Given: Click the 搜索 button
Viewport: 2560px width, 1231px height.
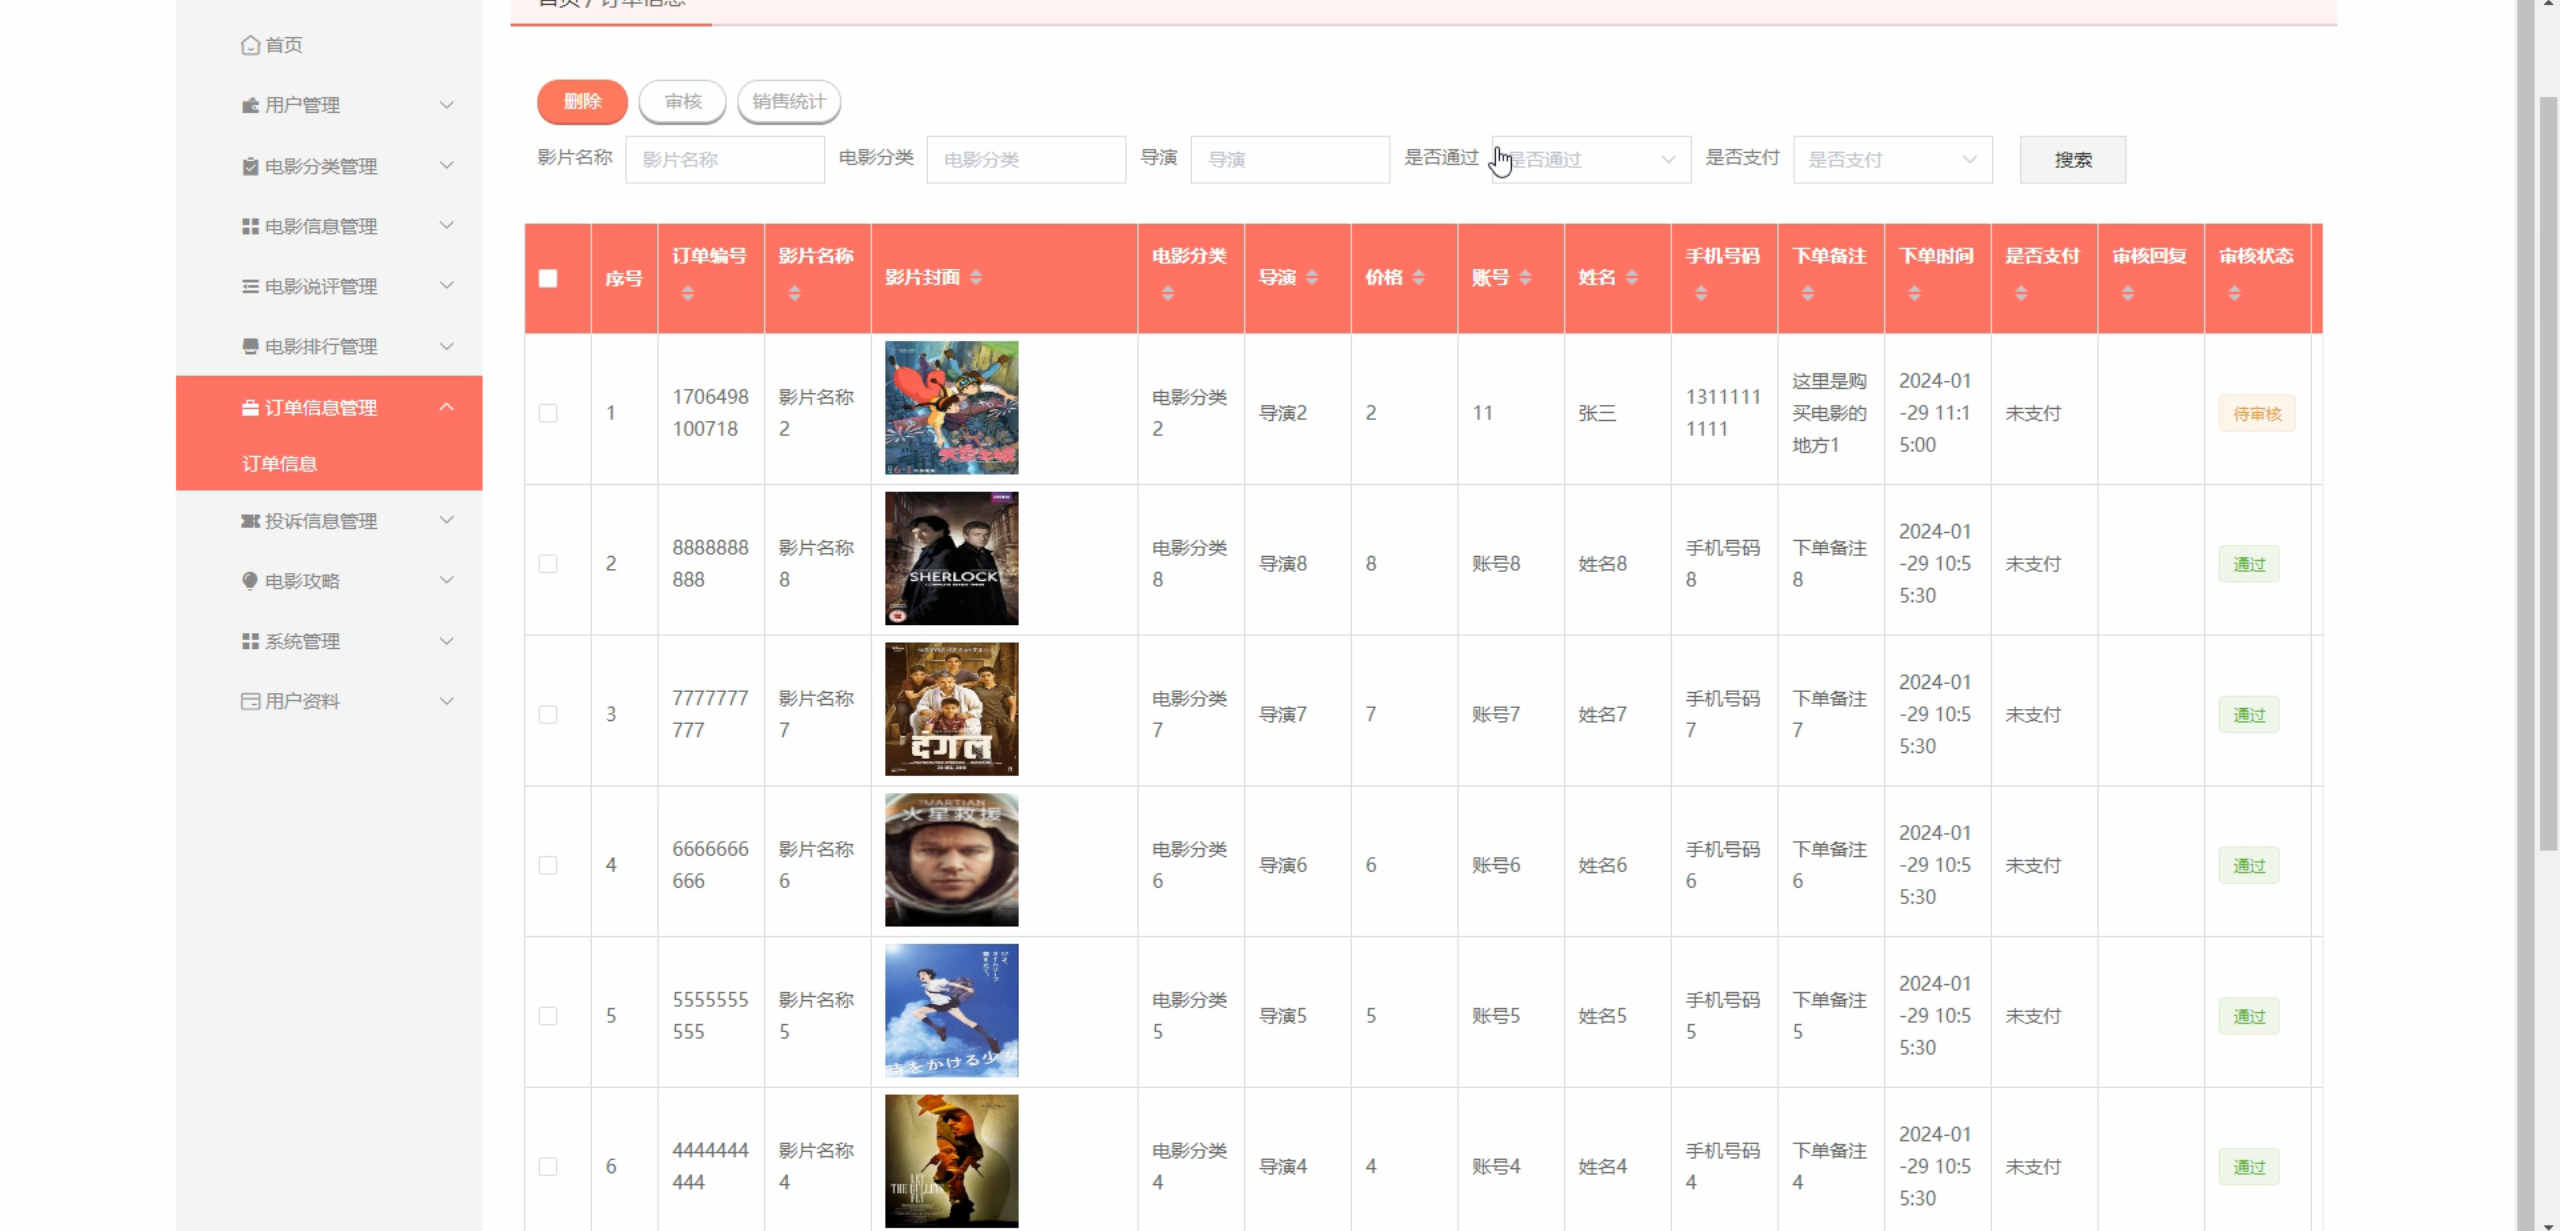Looking at the screenshot, I should (x=2072, y=159).
